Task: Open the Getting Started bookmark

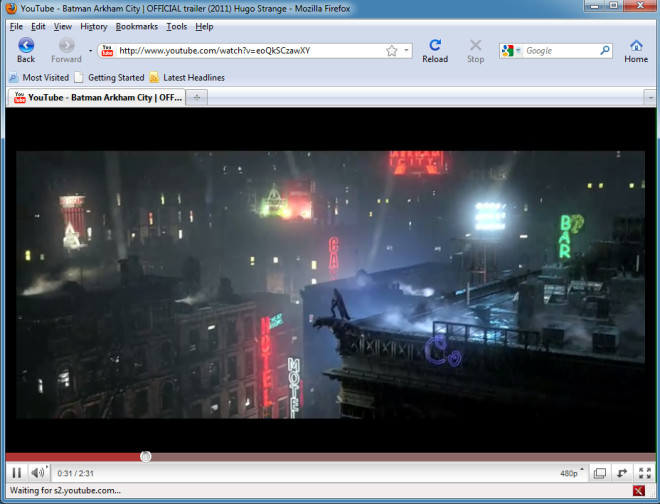Action: (109, 77)
